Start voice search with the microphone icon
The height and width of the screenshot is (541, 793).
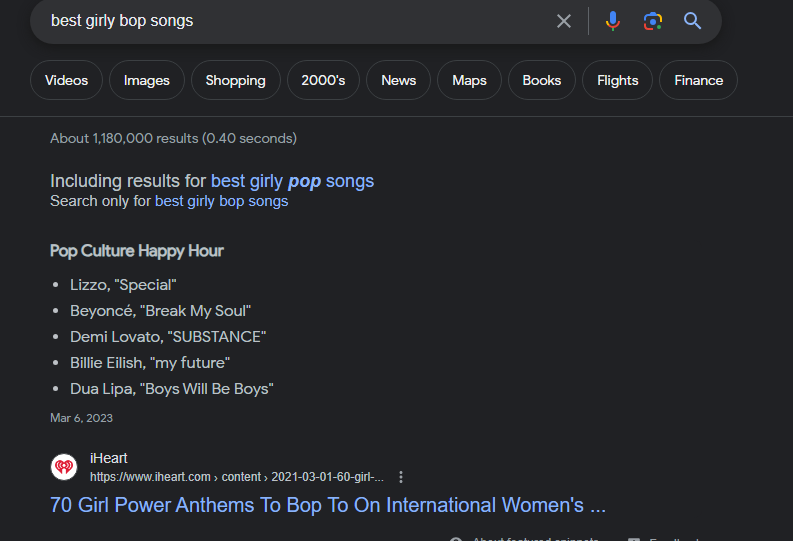coord(612,21)
